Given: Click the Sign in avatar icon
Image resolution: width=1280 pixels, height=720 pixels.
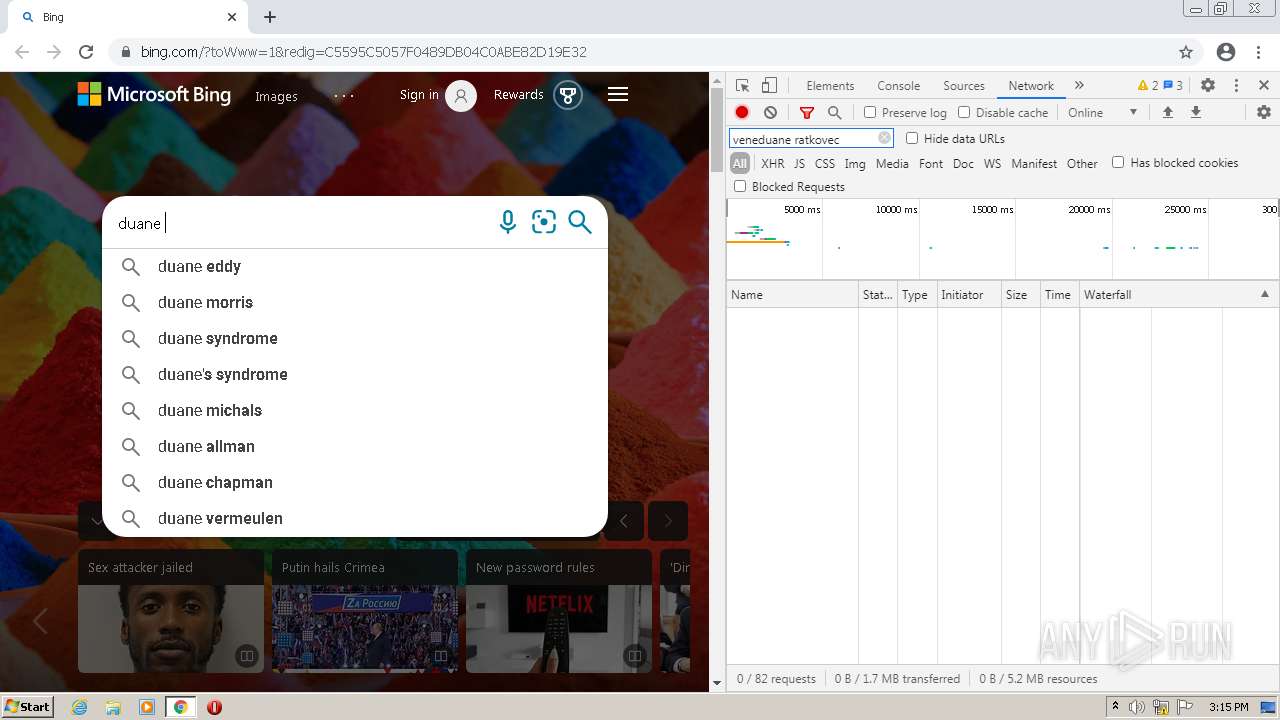Looking at the screenshot, I should 461,95.
